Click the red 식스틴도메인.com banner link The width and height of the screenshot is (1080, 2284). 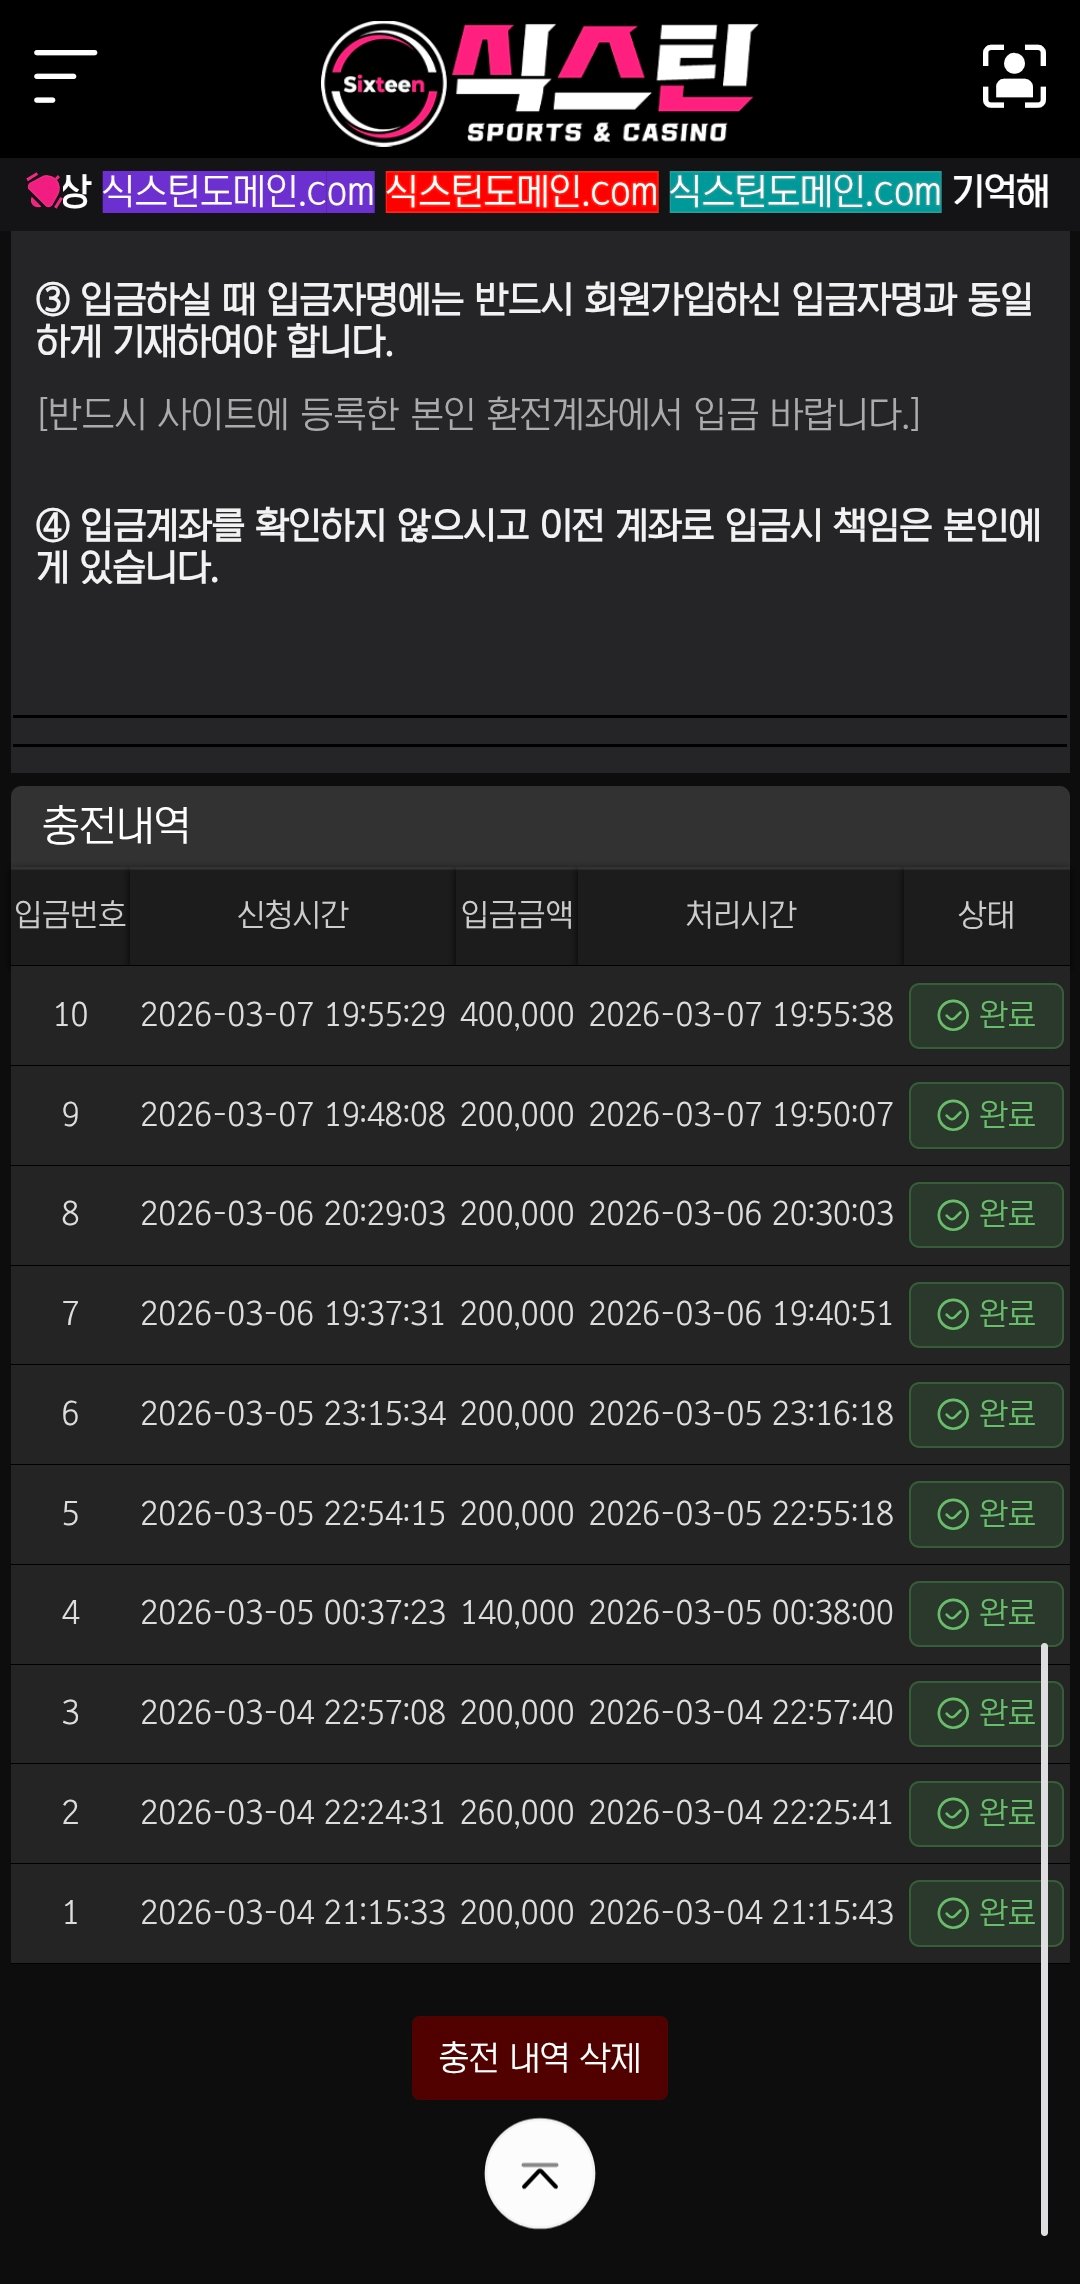click(522, 191)
